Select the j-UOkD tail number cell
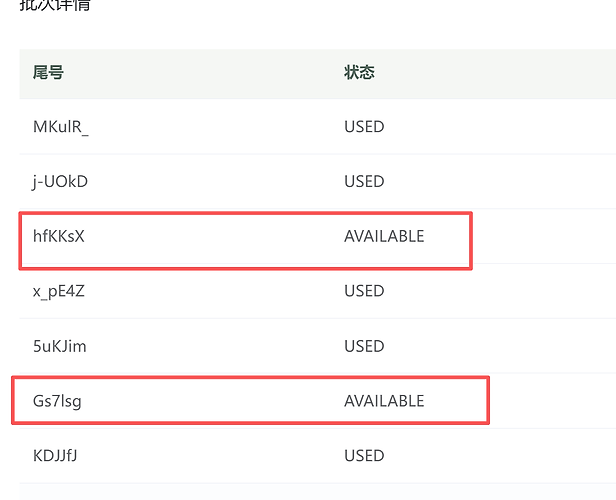616x500 pixels. coord(60,181)
